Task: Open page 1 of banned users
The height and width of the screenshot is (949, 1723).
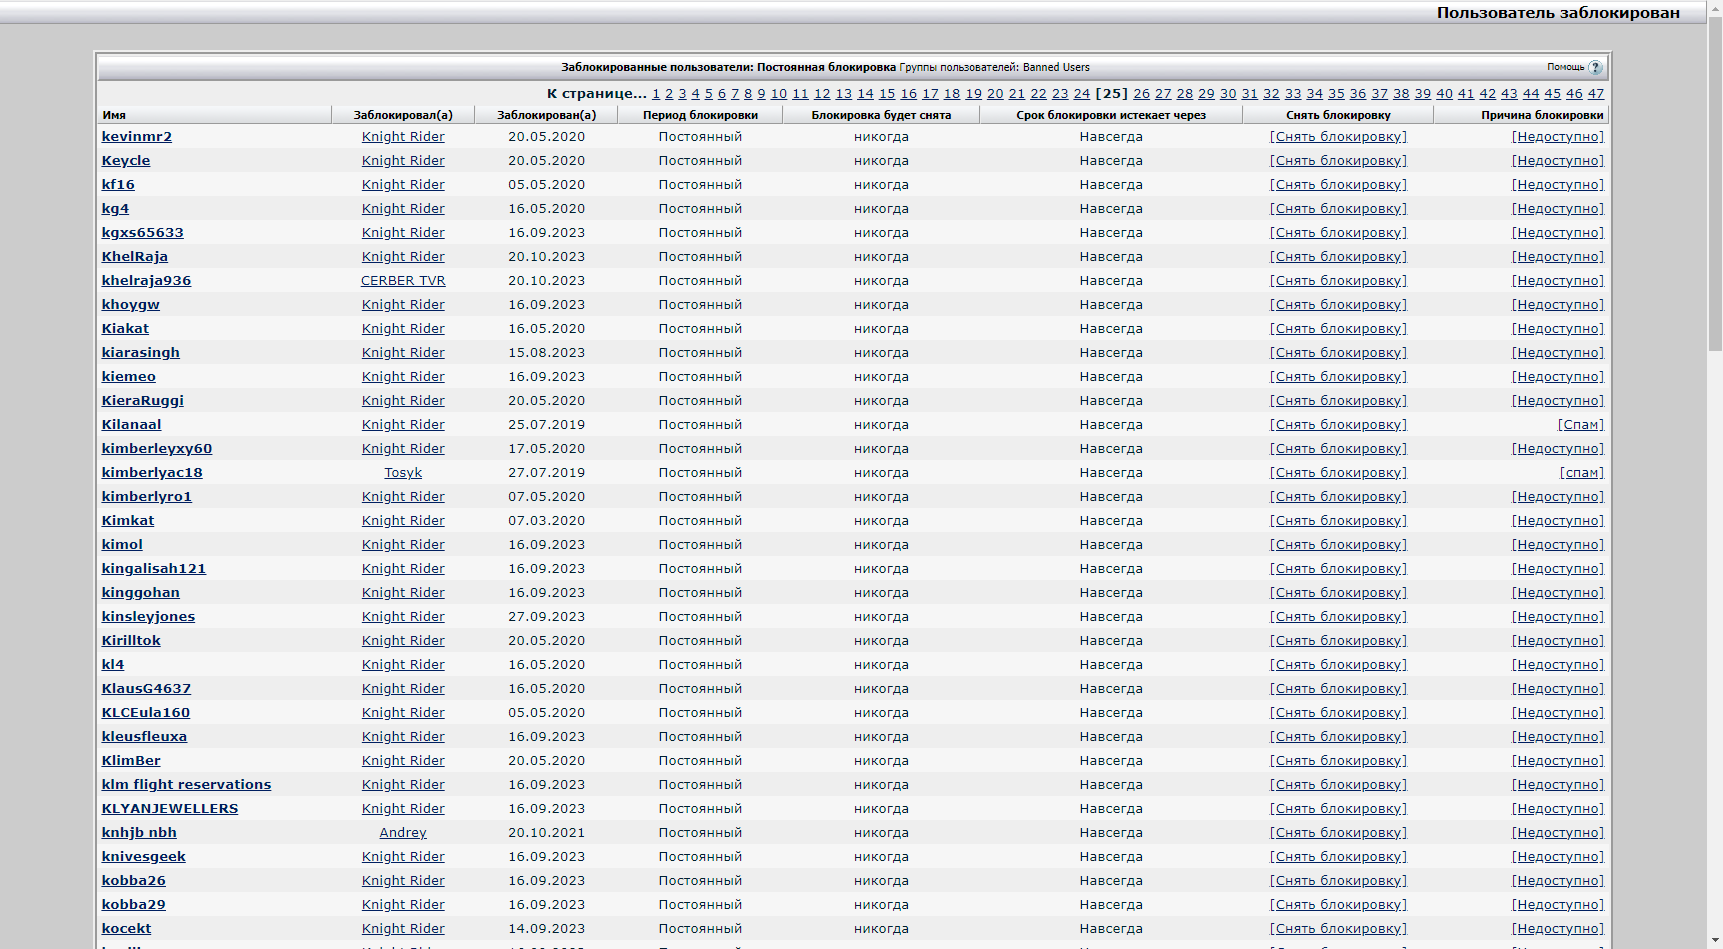Action: (x=656, y=93)
